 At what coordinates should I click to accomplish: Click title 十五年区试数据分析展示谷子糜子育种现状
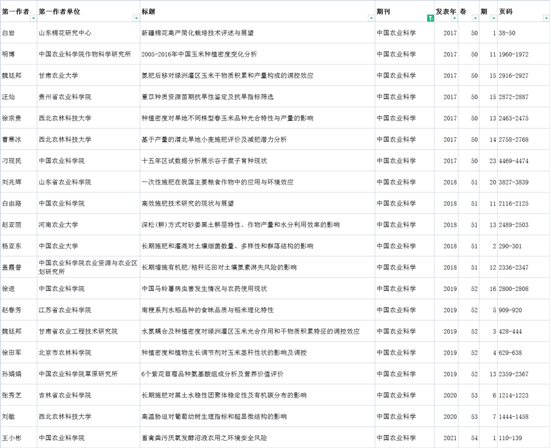204,161
